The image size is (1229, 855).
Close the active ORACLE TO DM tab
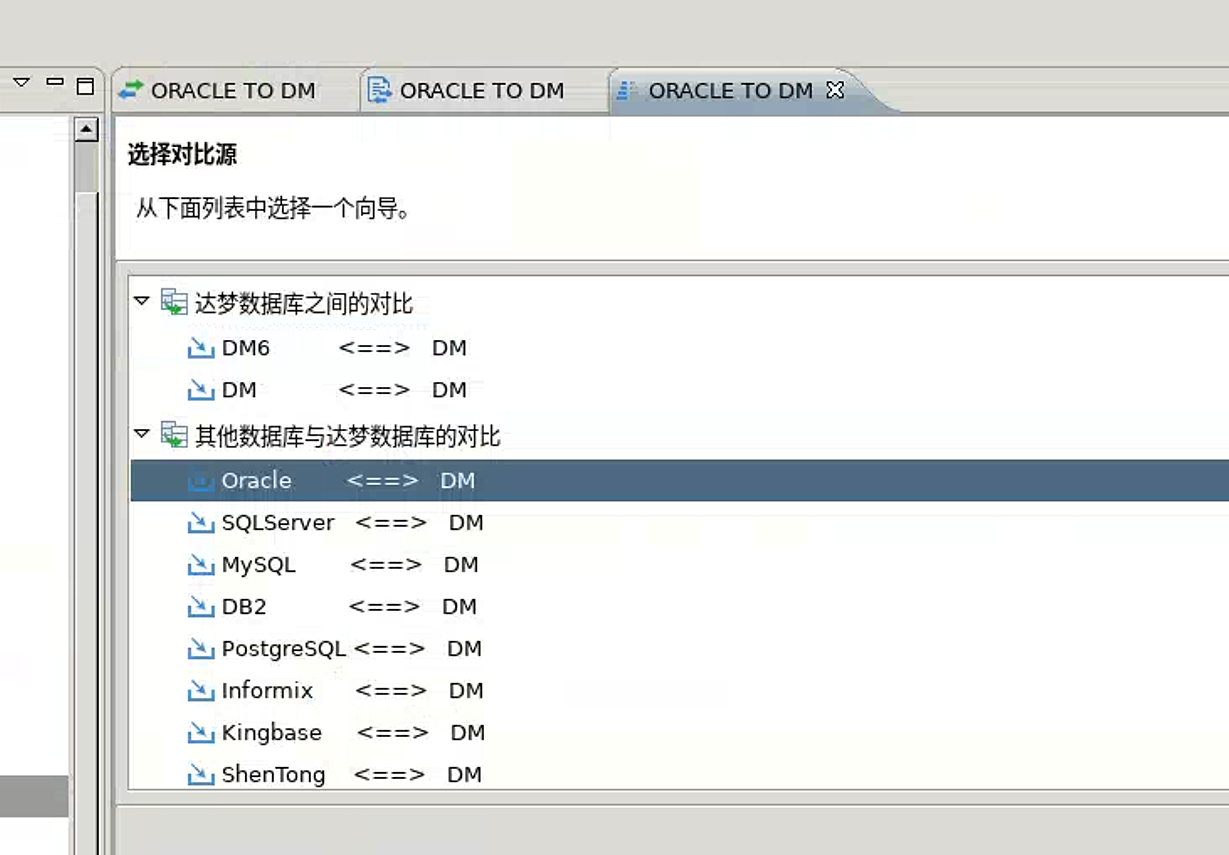tap(835, 90)
